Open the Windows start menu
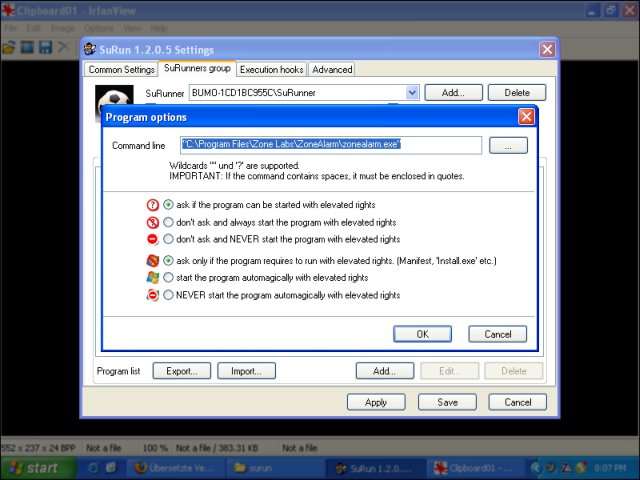This screenshot has height=480, width=640. click(x=38, y=468)
